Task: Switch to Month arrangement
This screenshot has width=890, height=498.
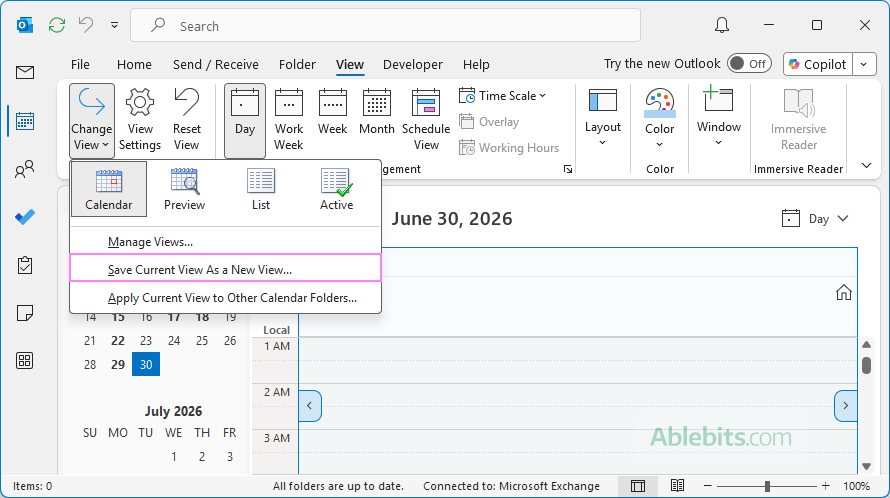Action: point(377,114)
